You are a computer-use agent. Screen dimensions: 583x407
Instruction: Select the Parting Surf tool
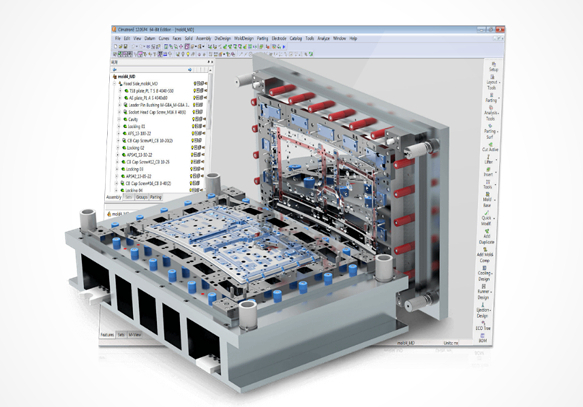(490, 132)
